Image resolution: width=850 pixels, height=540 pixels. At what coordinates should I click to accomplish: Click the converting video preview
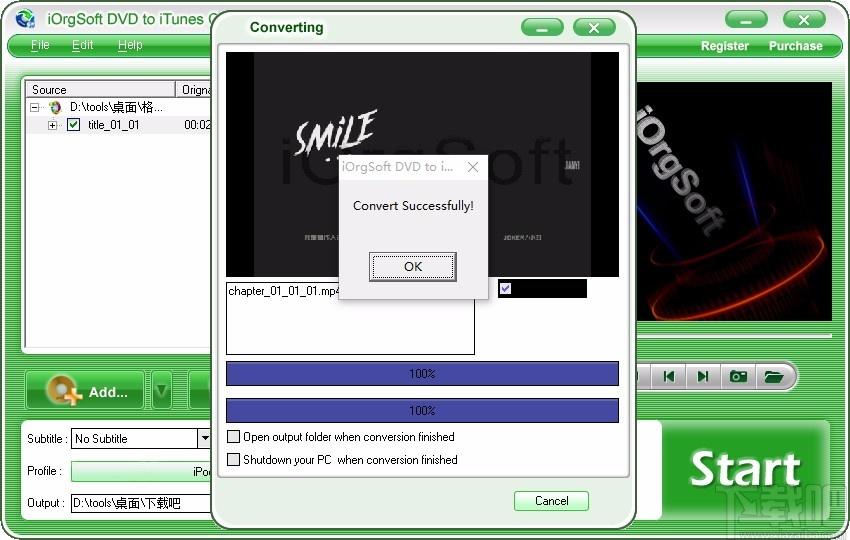click(422, 164)
